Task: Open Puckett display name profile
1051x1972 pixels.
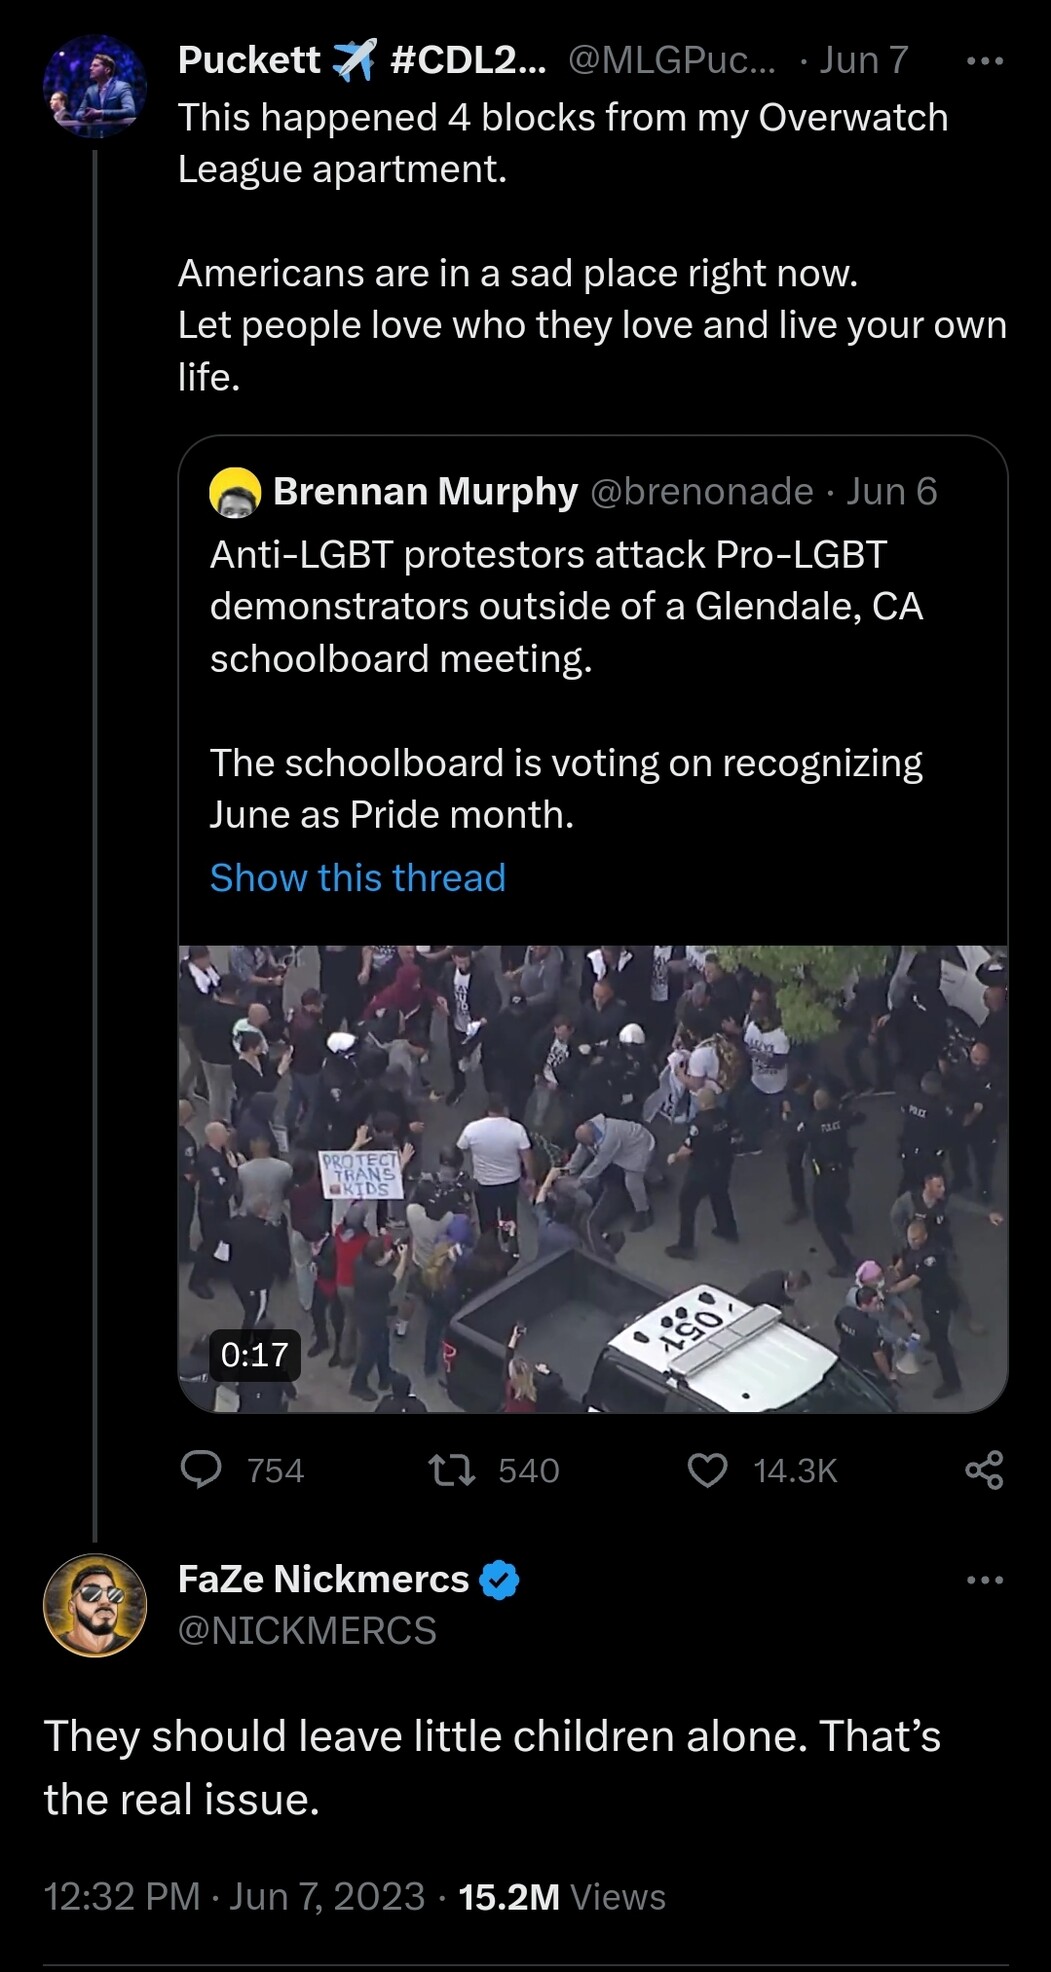Action: [249, 61]
